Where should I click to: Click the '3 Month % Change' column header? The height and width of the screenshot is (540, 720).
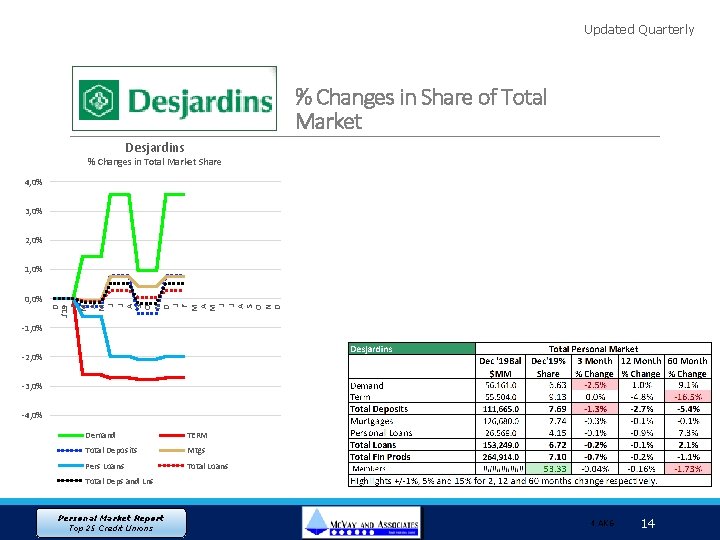pyautogui.click(x=595, y=367)
